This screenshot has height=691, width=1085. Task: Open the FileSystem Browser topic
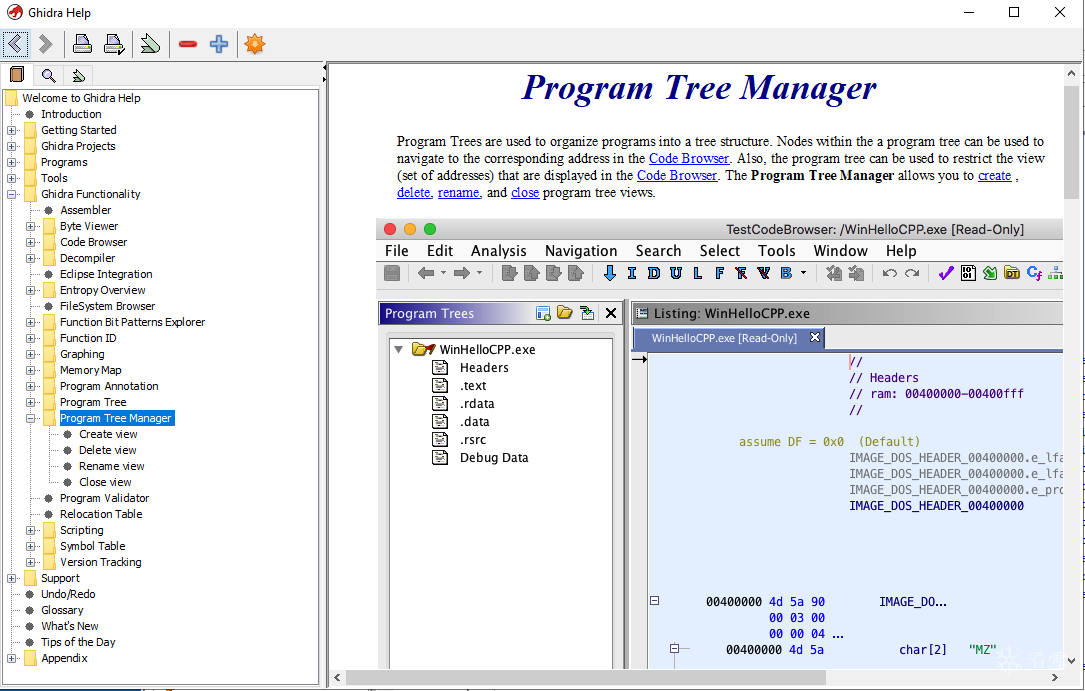point(107,306)
